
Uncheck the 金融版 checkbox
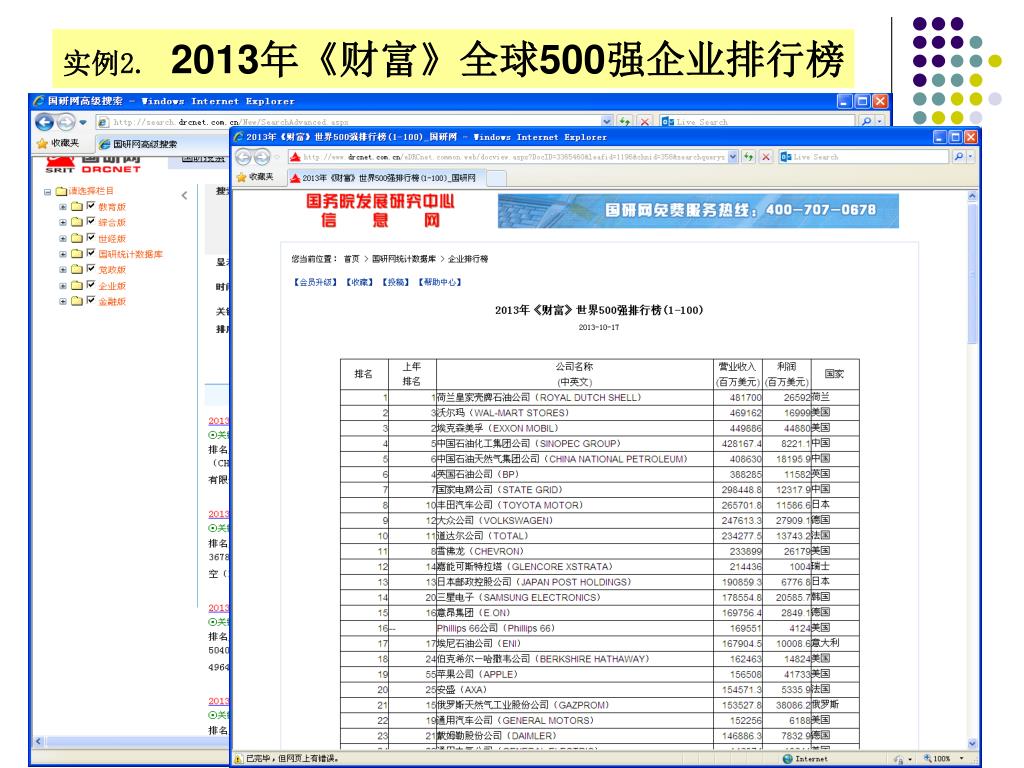(91, 300)
